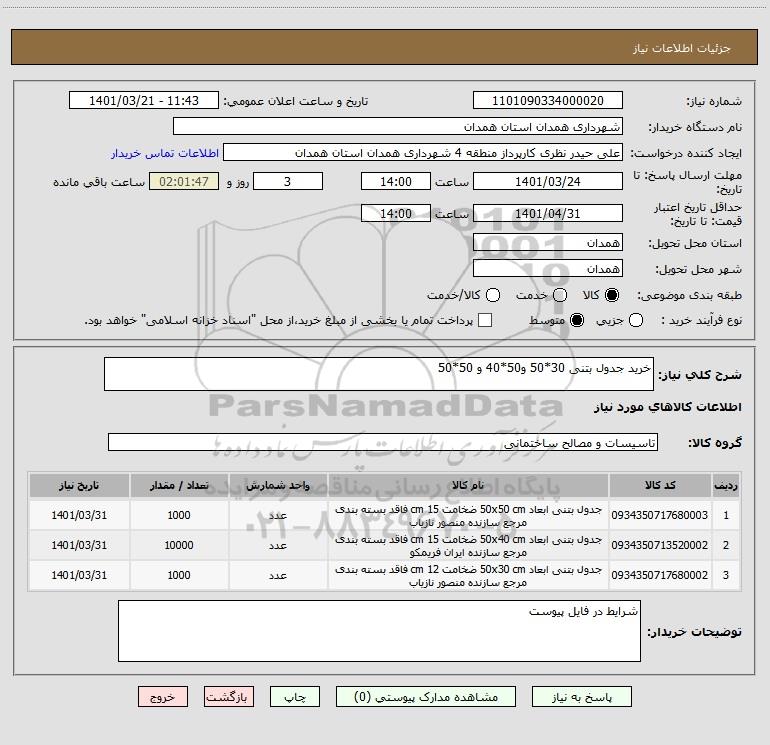Click the واحد شمارش column header
Image resolution: width=770 pixels, height=745 pixels.
click(x=278, y=485)
